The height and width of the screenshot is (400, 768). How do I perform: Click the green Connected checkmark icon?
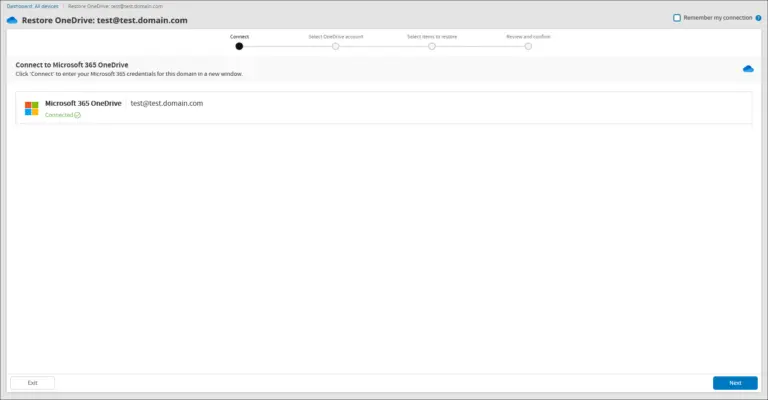(77, 115)
